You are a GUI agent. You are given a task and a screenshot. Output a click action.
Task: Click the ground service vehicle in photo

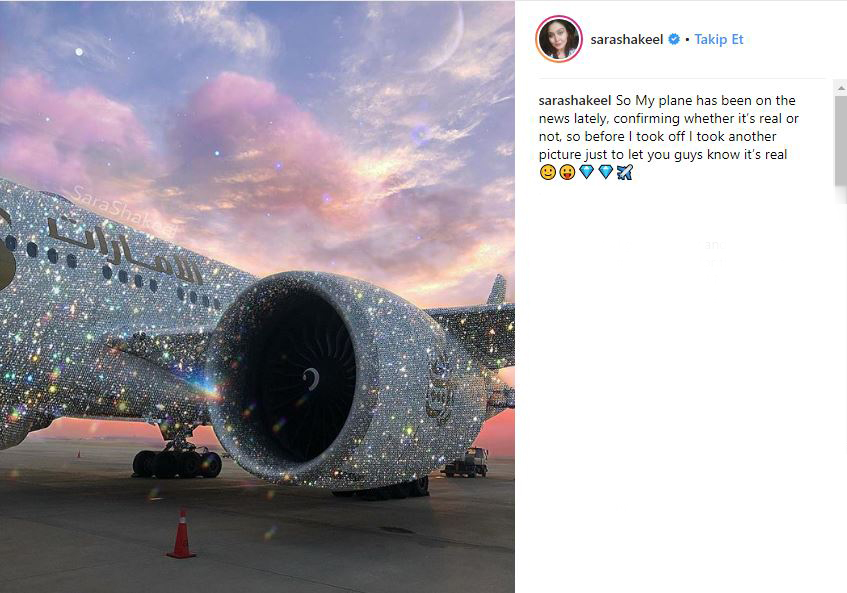[x=466, y=463]
